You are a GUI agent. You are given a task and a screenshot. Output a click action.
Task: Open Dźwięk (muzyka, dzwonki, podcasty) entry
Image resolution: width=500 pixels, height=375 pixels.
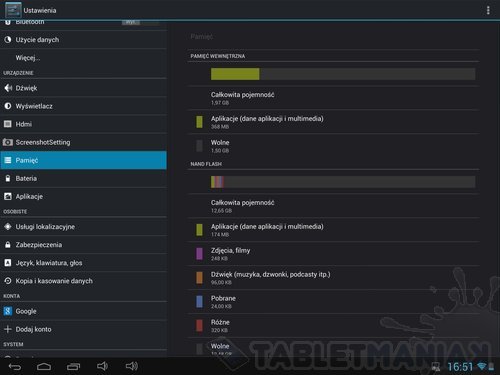pyautogui.click(x=333, y=278)
